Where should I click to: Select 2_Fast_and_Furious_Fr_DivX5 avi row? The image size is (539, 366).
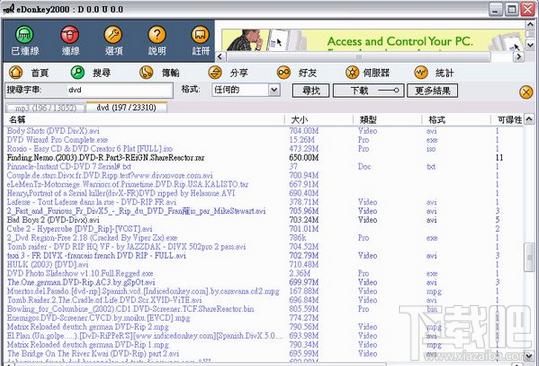click(x=265, y=211)
